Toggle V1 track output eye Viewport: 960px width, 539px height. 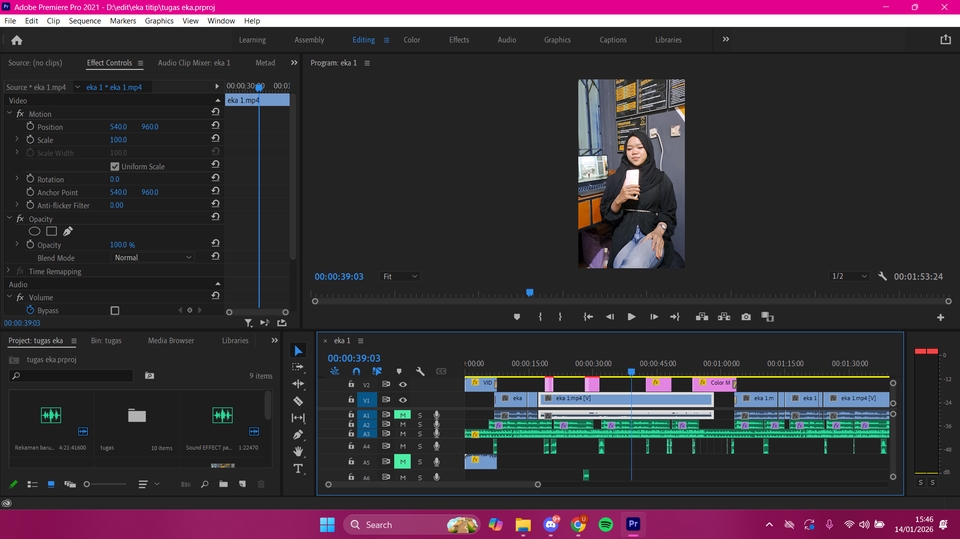(403, 400)
